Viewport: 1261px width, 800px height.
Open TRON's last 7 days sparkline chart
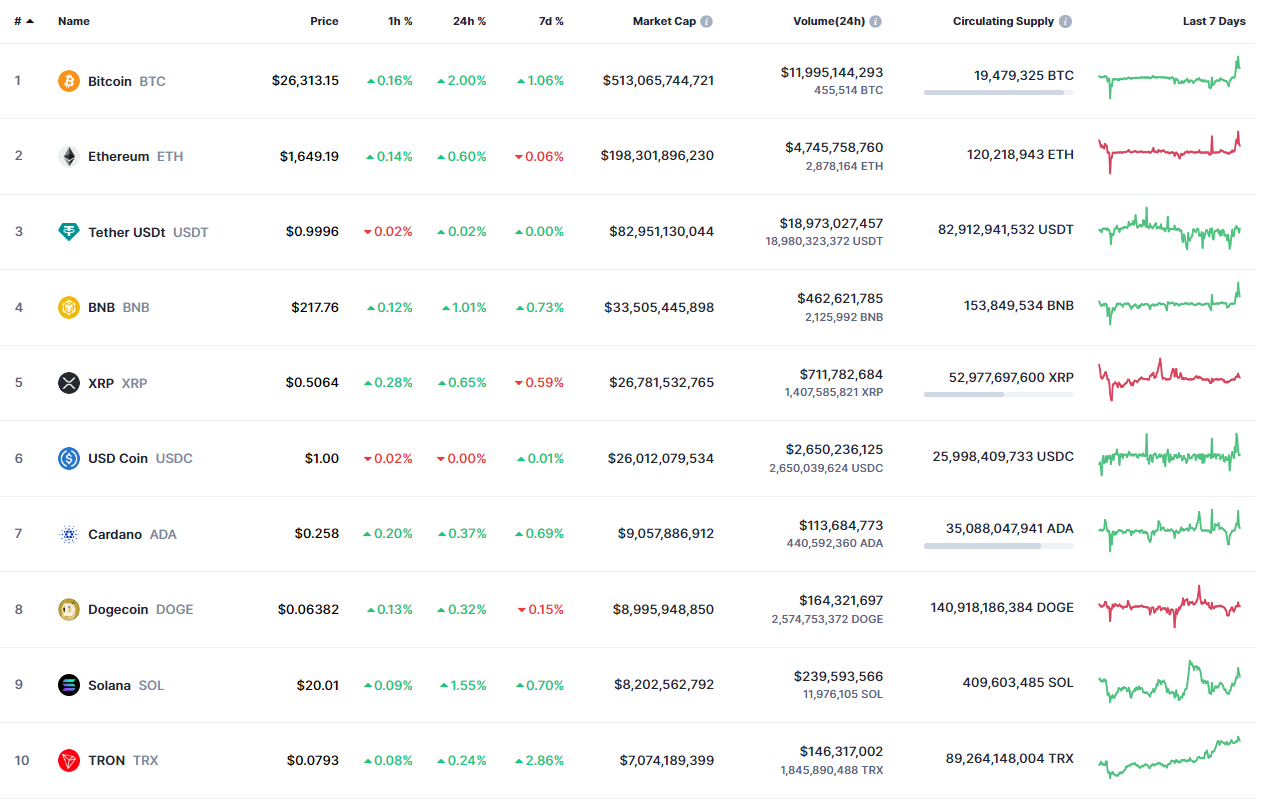(1169, 758)
